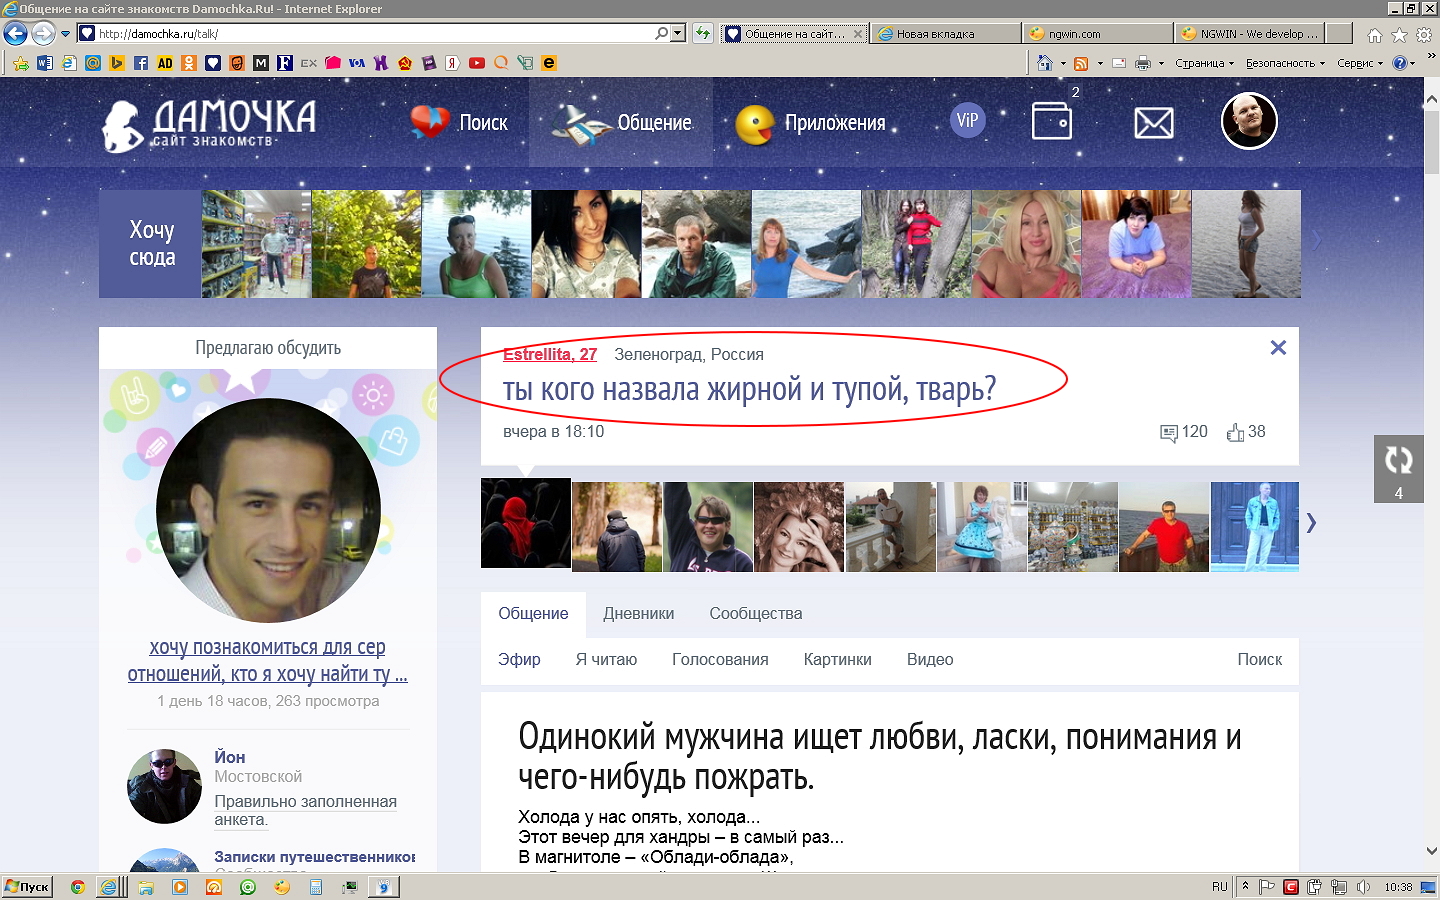Open Favorites star icon at top right
Viewport: 1440px width, 900px height.
1399,35
